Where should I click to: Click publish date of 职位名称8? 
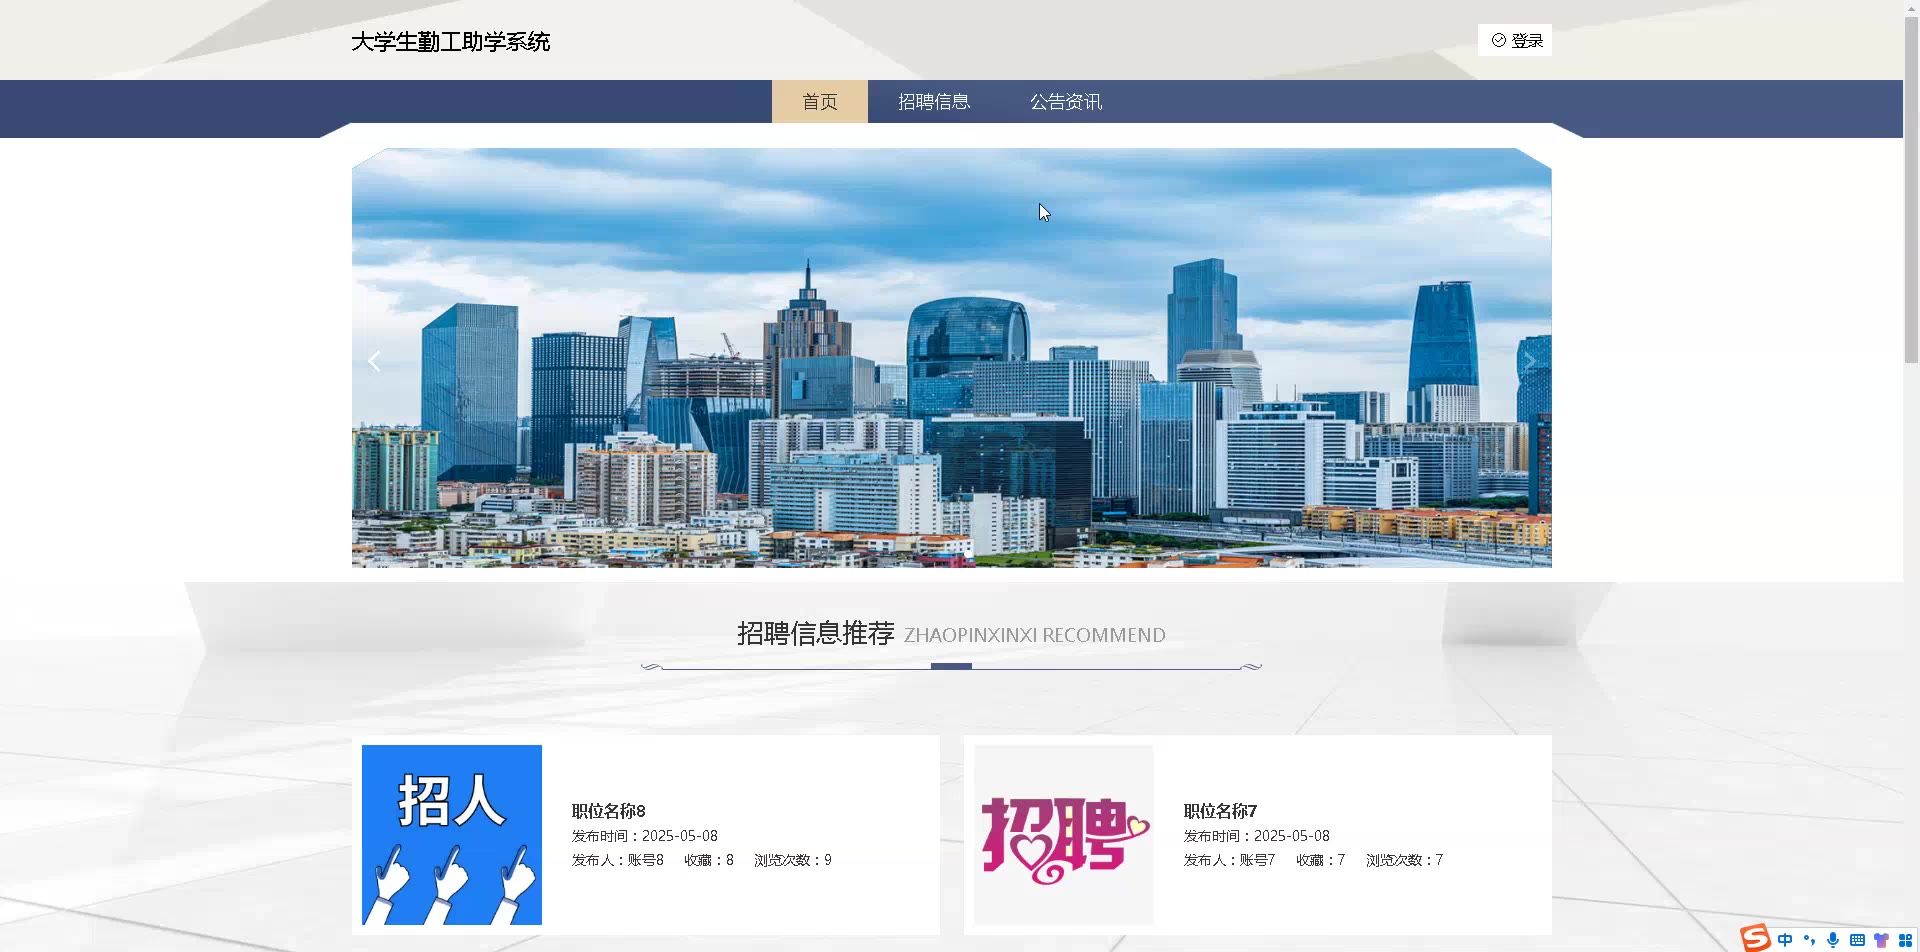click(x=645, y=836)
